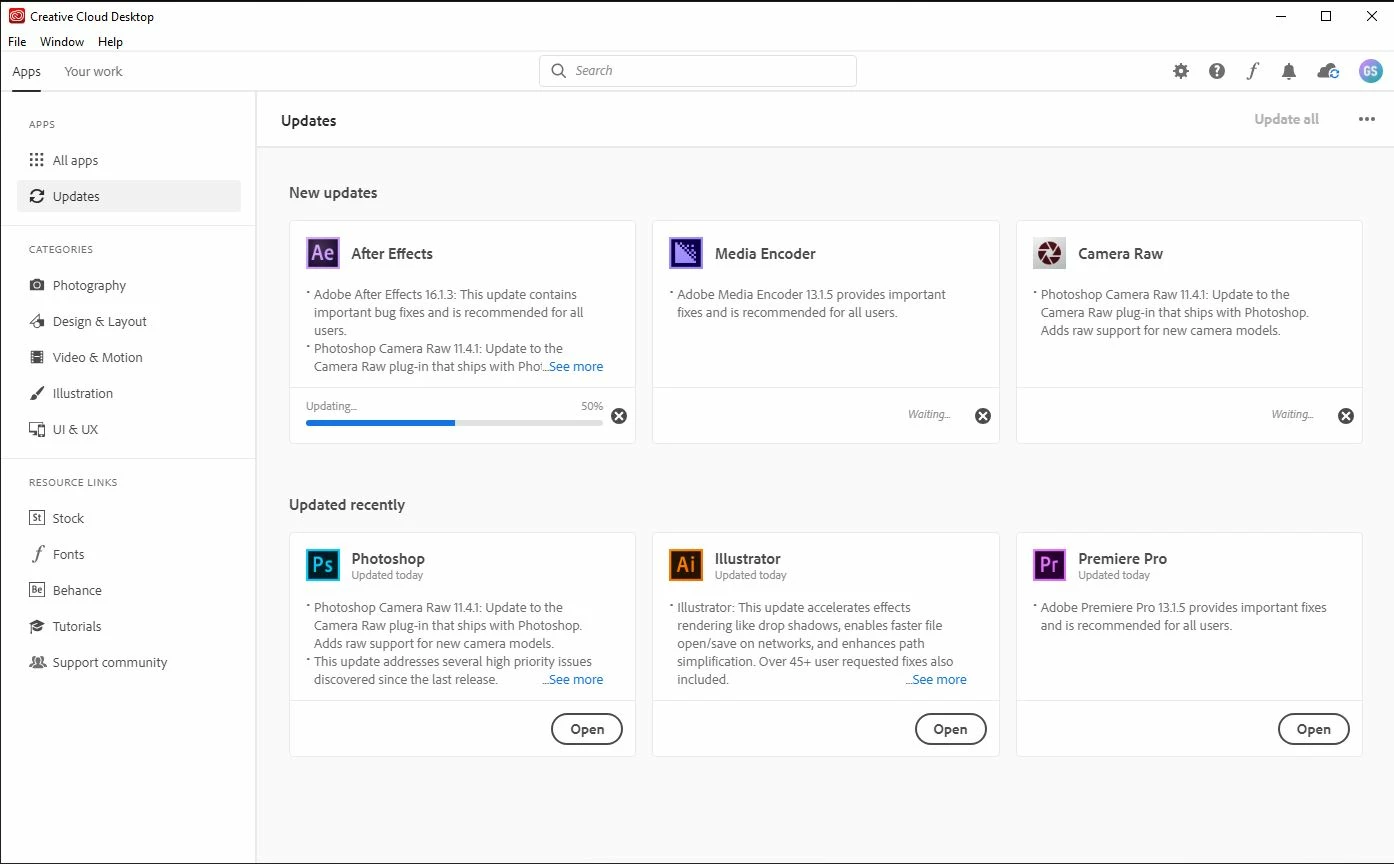The image size is (1394, 864).
Task: Click into the Search field
Action: click(x=698, y=71)
